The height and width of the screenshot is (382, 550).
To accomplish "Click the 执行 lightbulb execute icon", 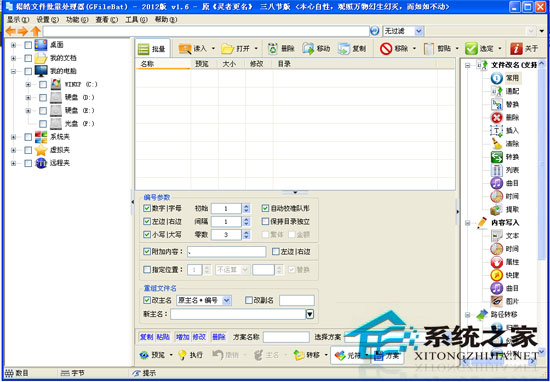I will 182,355.
